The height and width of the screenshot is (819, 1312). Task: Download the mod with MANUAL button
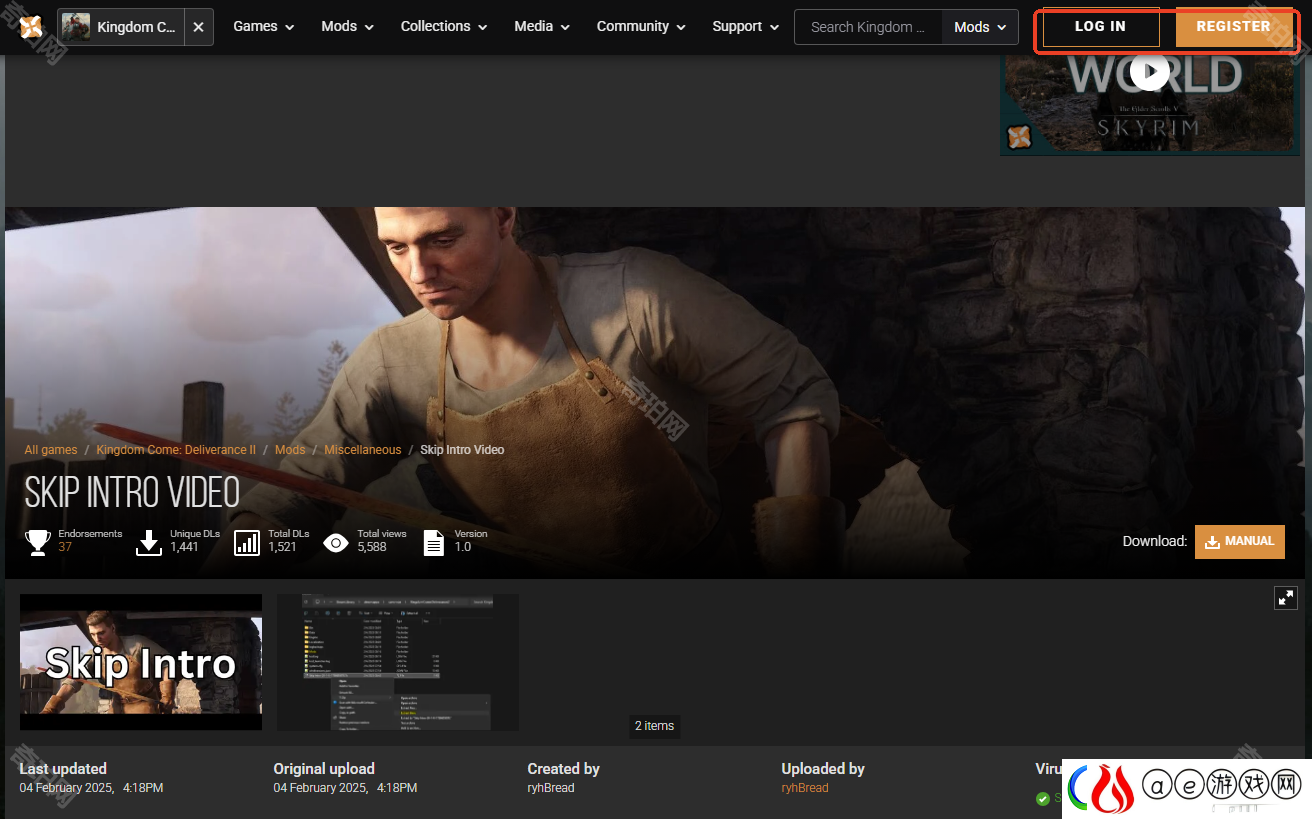[1240, 542]
